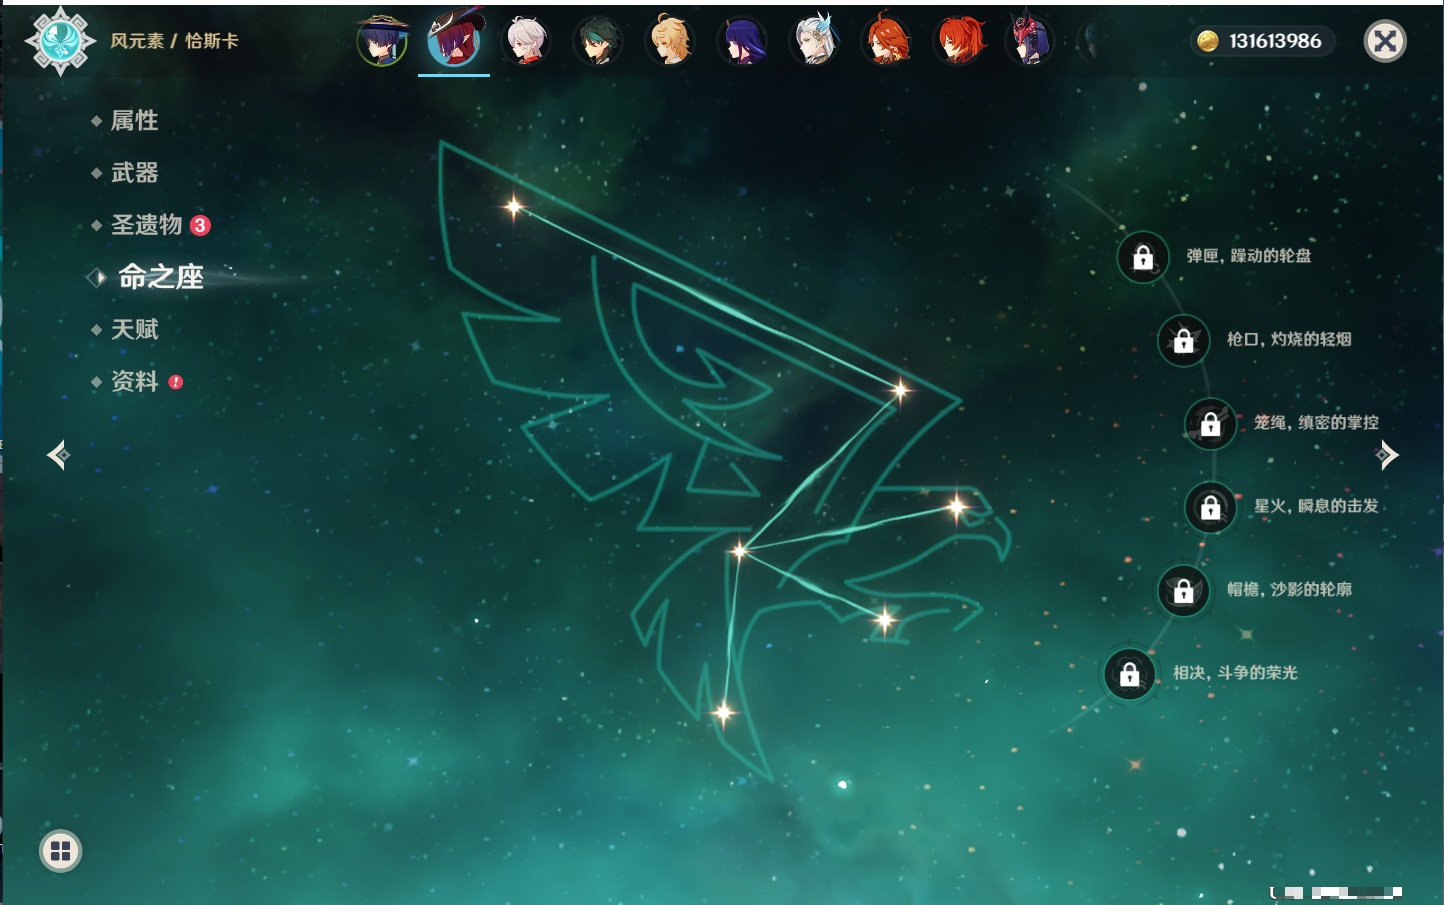1444x905 pixels.
Task: Select the red-haired Diluc avatar
Action: (959, 41)
